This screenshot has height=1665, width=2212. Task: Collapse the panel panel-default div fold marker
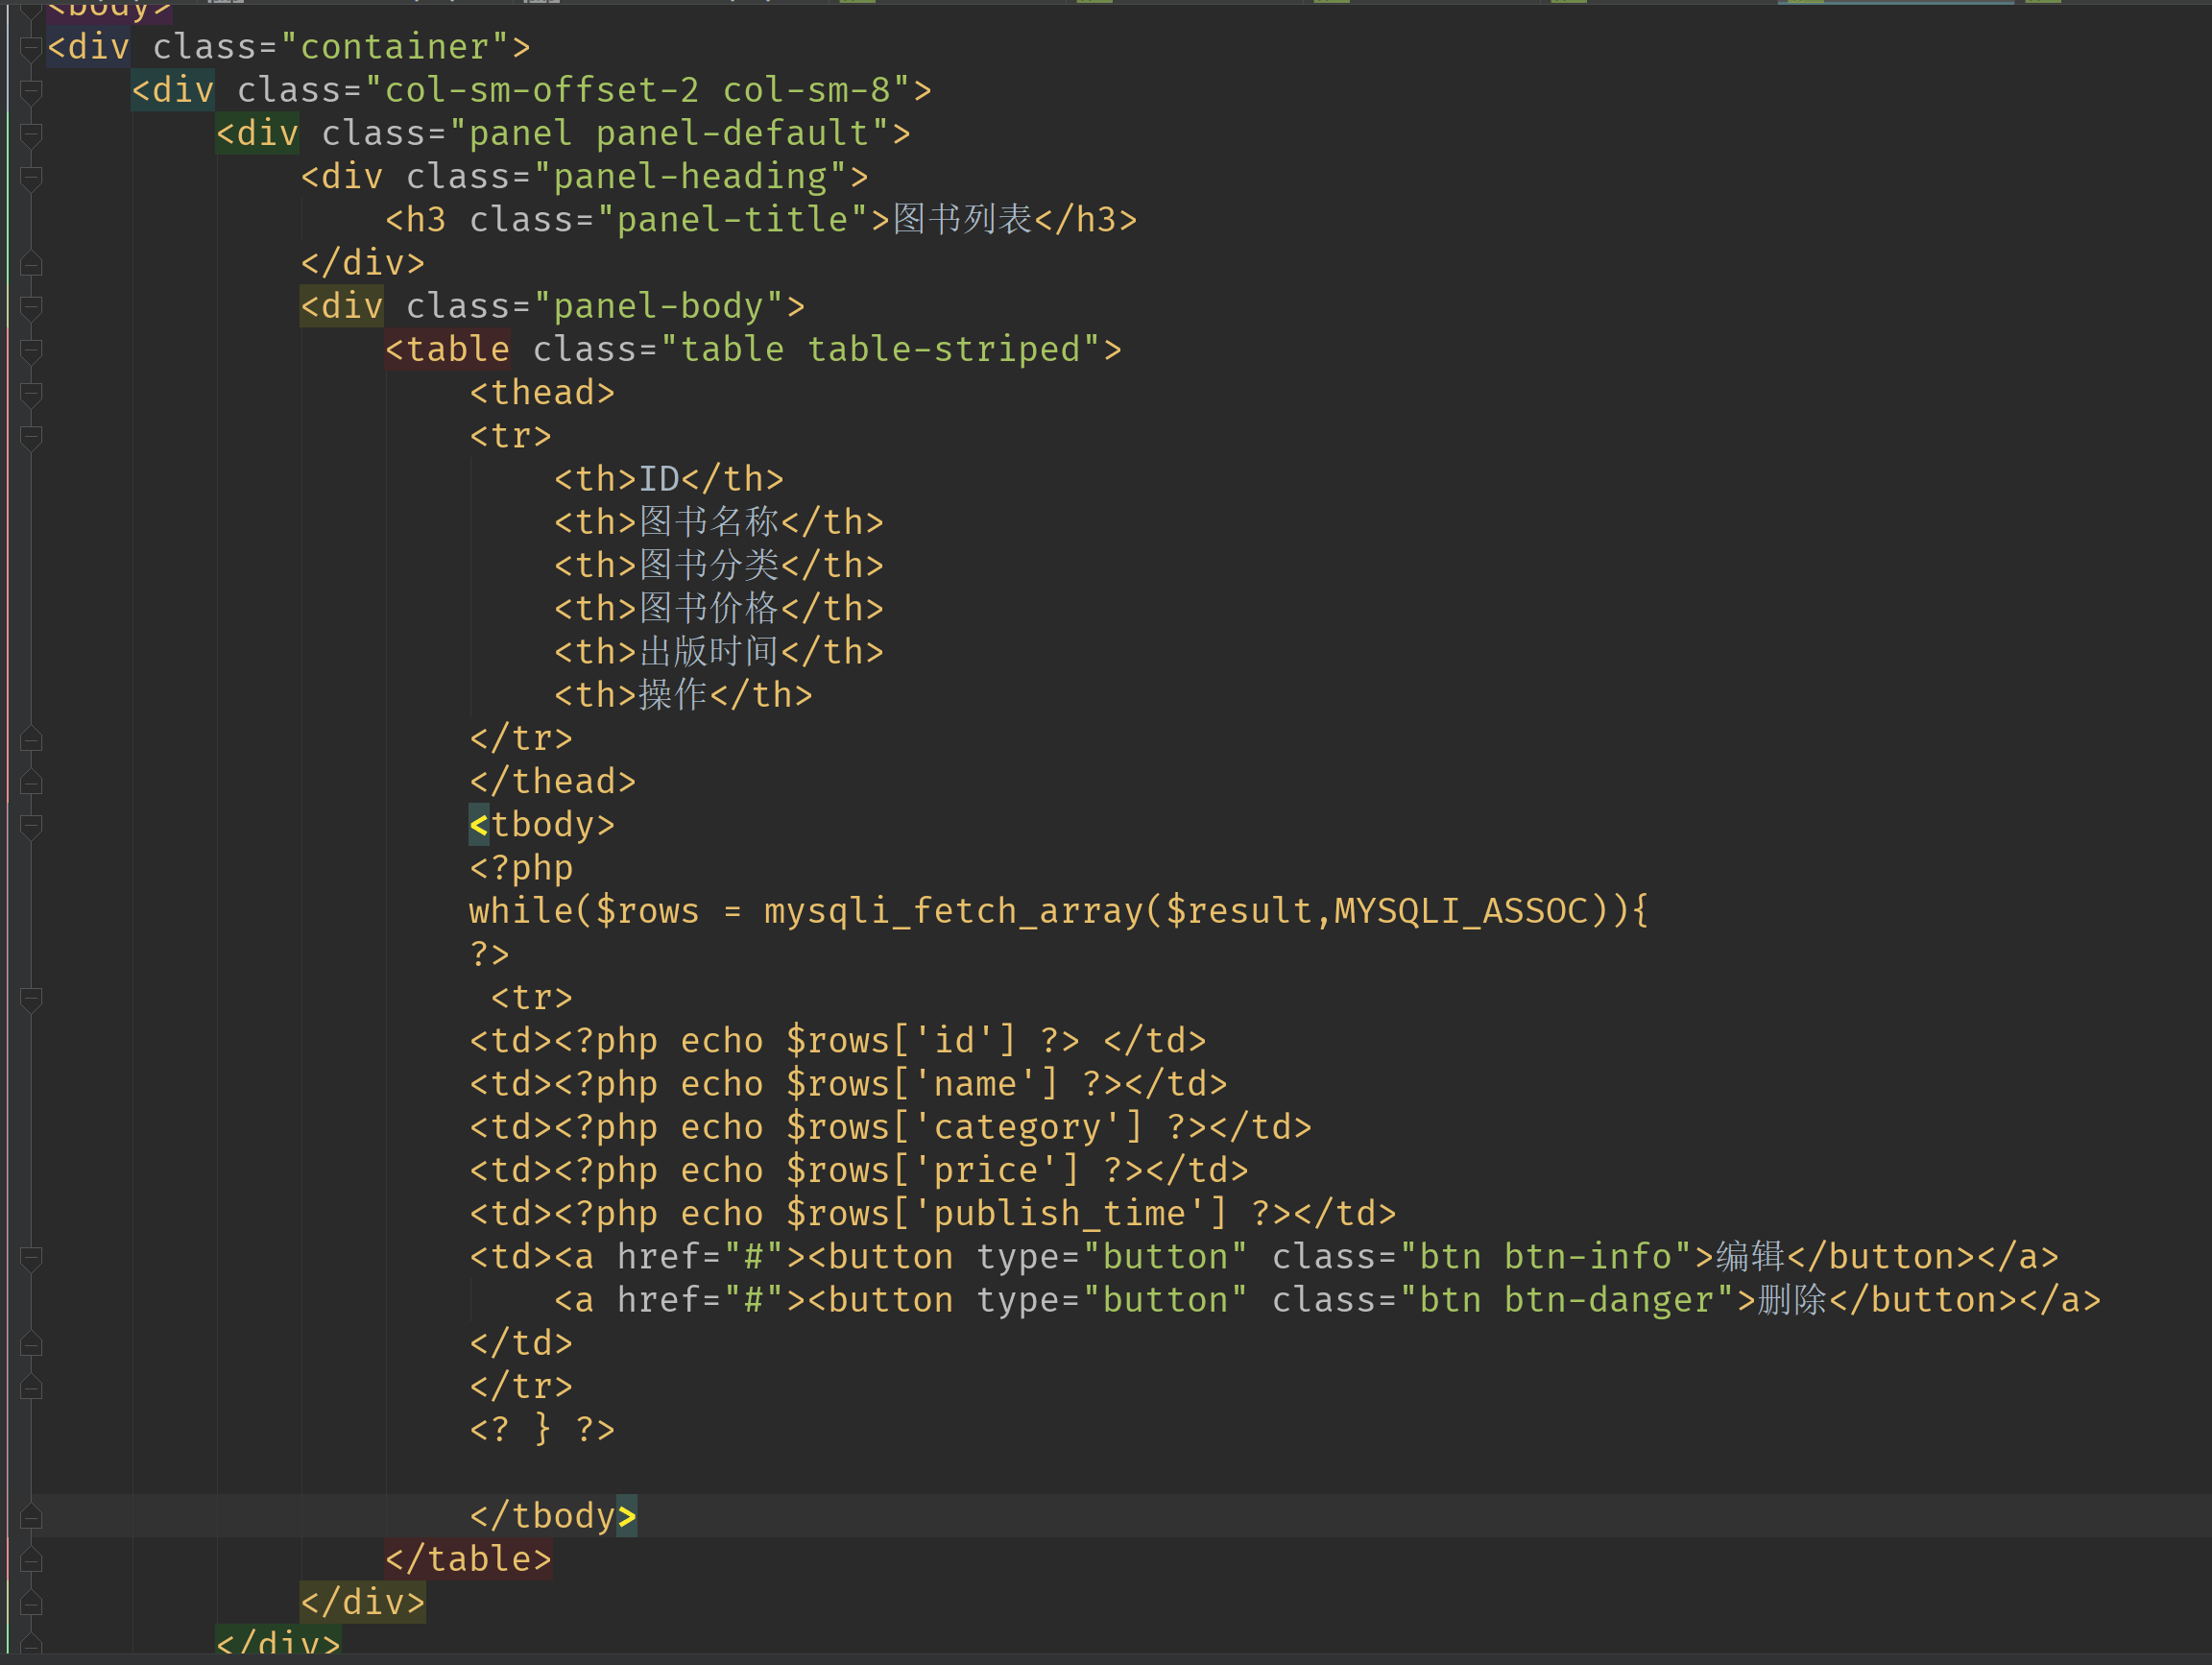click(31, 134)
